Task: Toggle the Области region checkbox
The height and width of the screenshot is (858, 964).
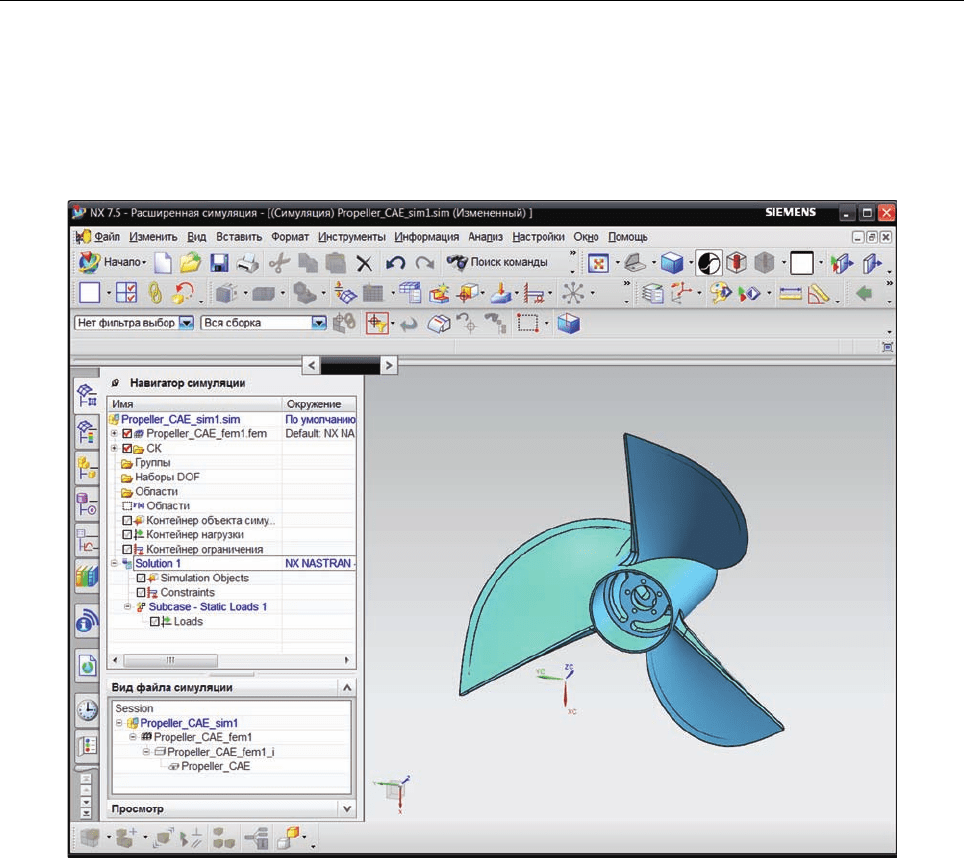Action: pyautogui.click(x=127, y=506)
